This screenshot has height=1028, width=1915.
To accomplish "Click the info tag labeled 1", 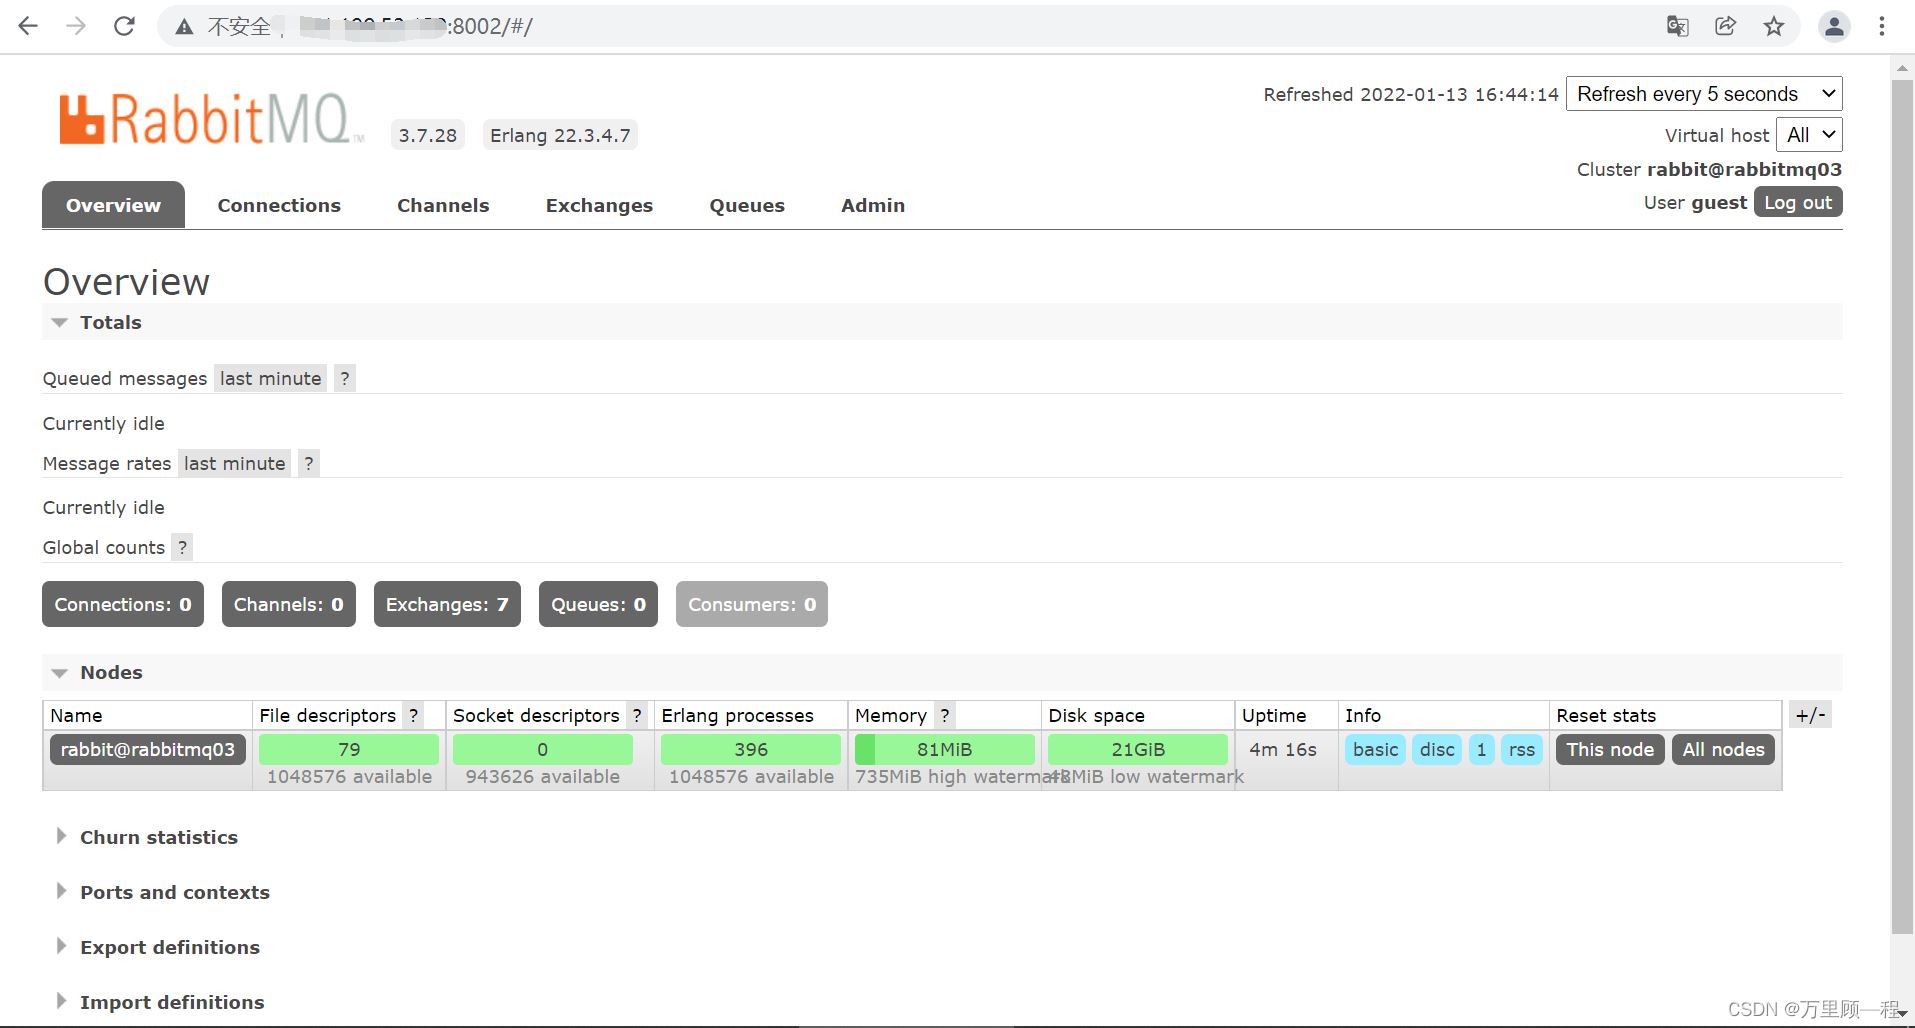I will pyautogui.click(x=1481, y=749).
